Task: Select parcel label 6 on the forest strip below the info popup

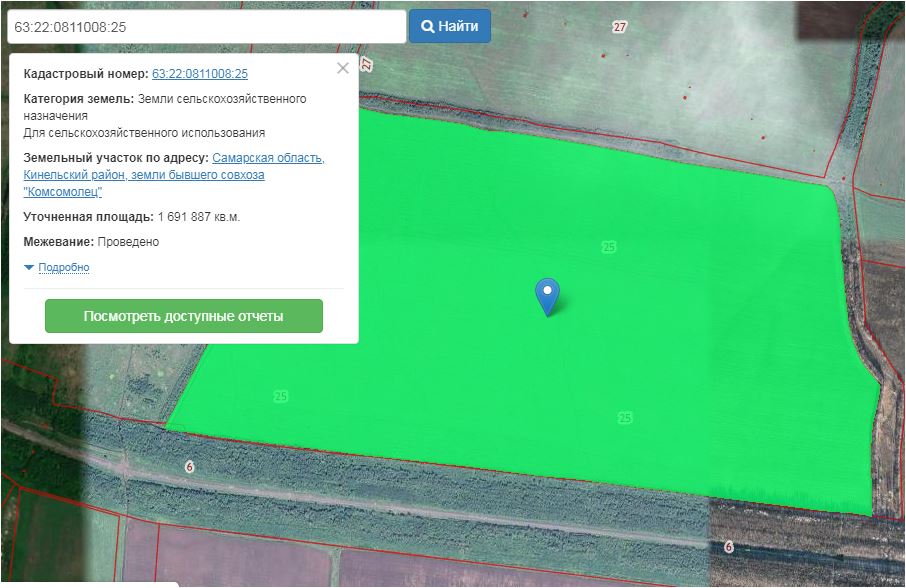Action: [189, 467]
